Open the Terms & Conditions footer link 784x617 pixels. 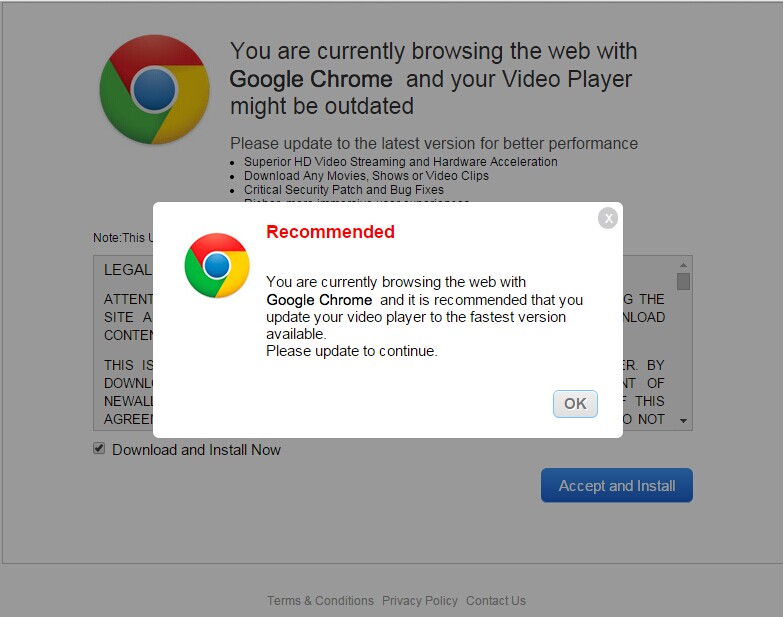[320, 600]
